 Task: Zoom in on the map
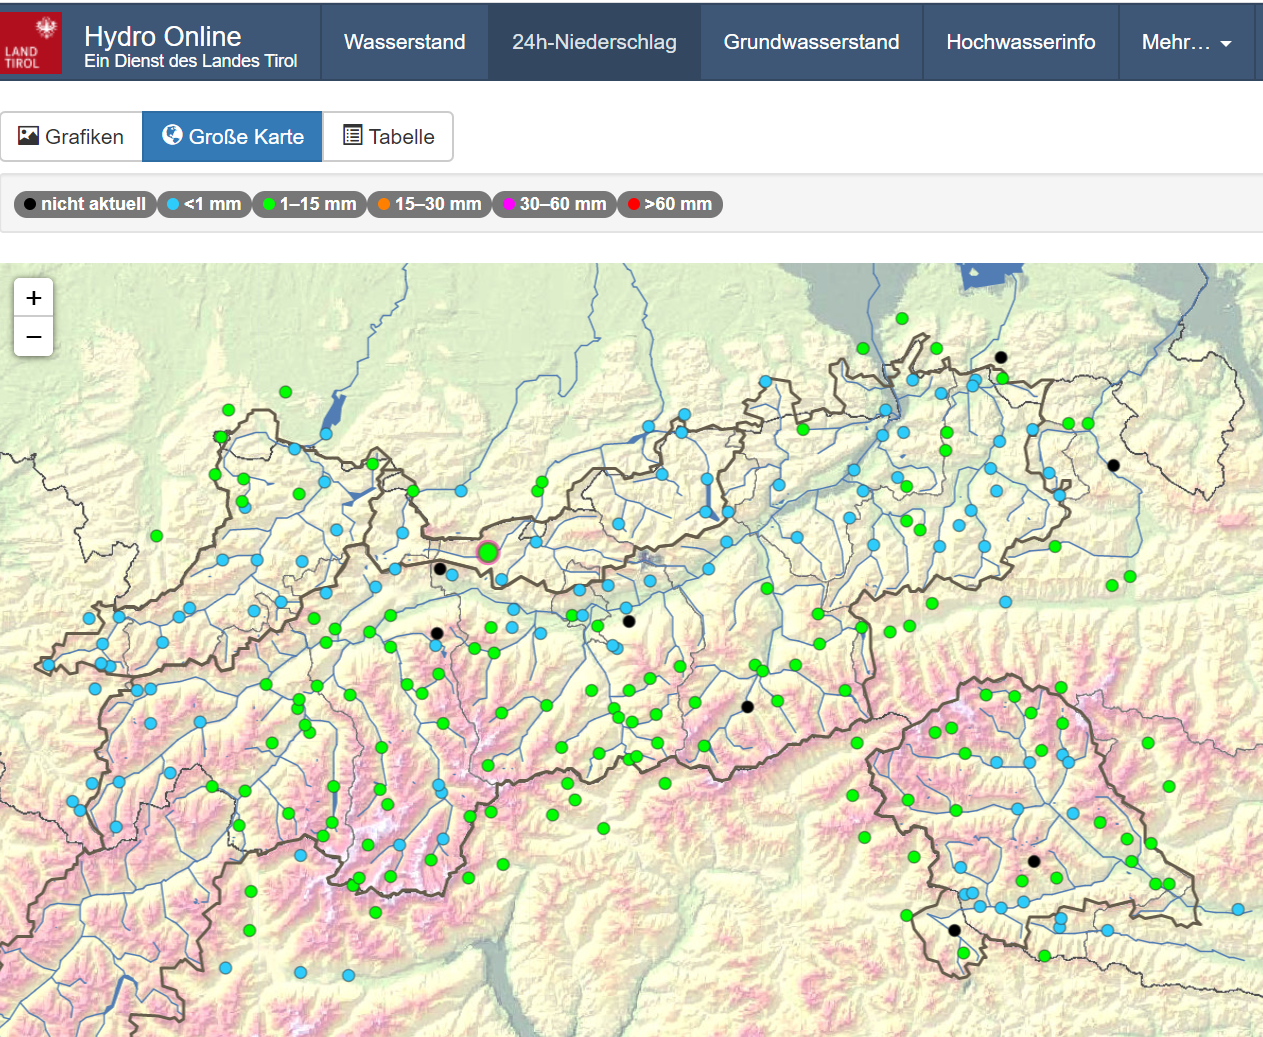[33, 298]
